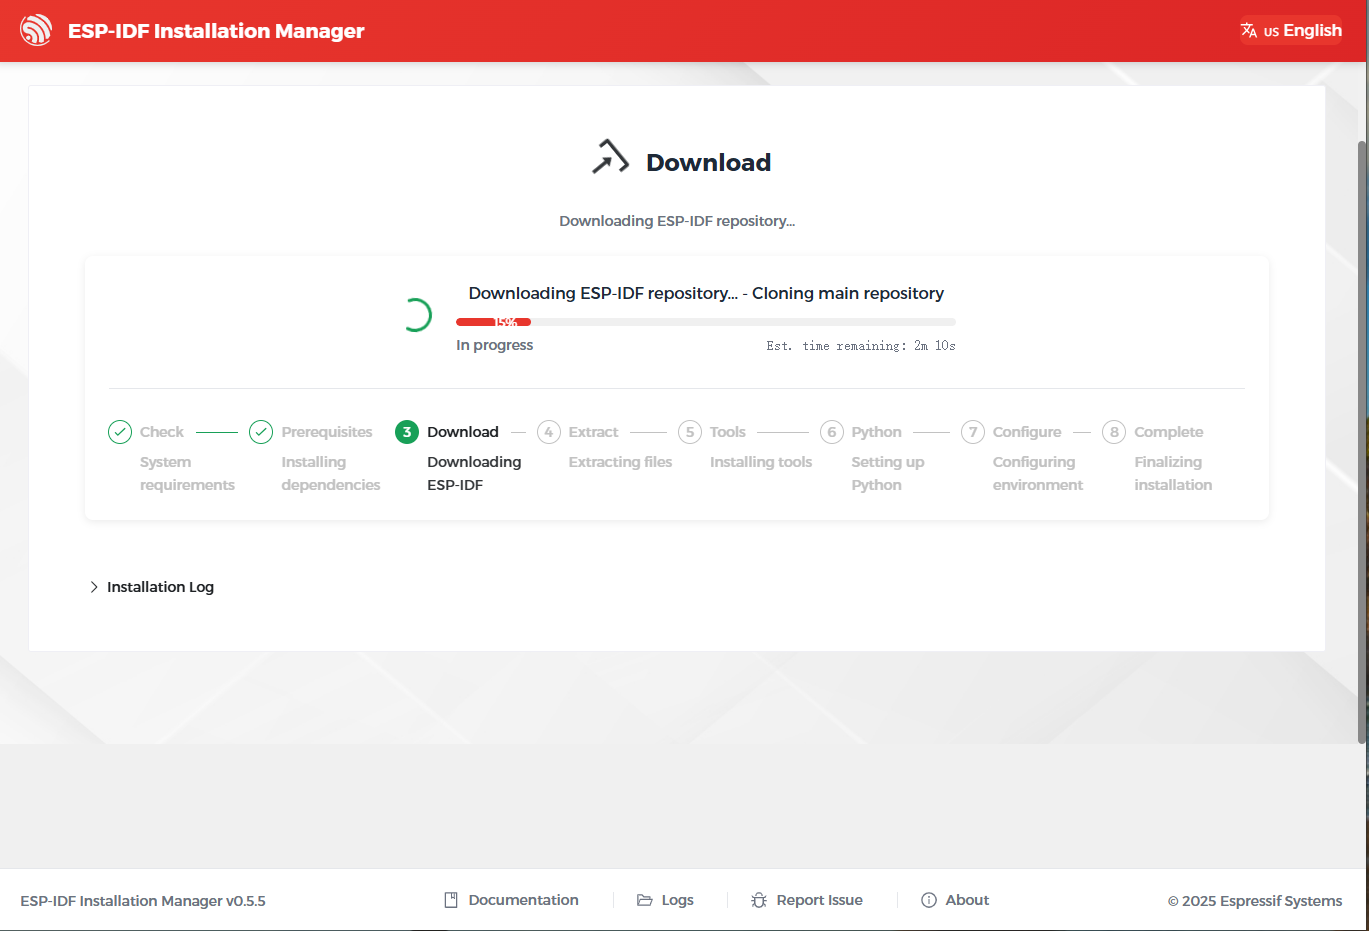Click the About link in the footer
This screenshot has height=931, width=1369.
[x=967, y=900]
